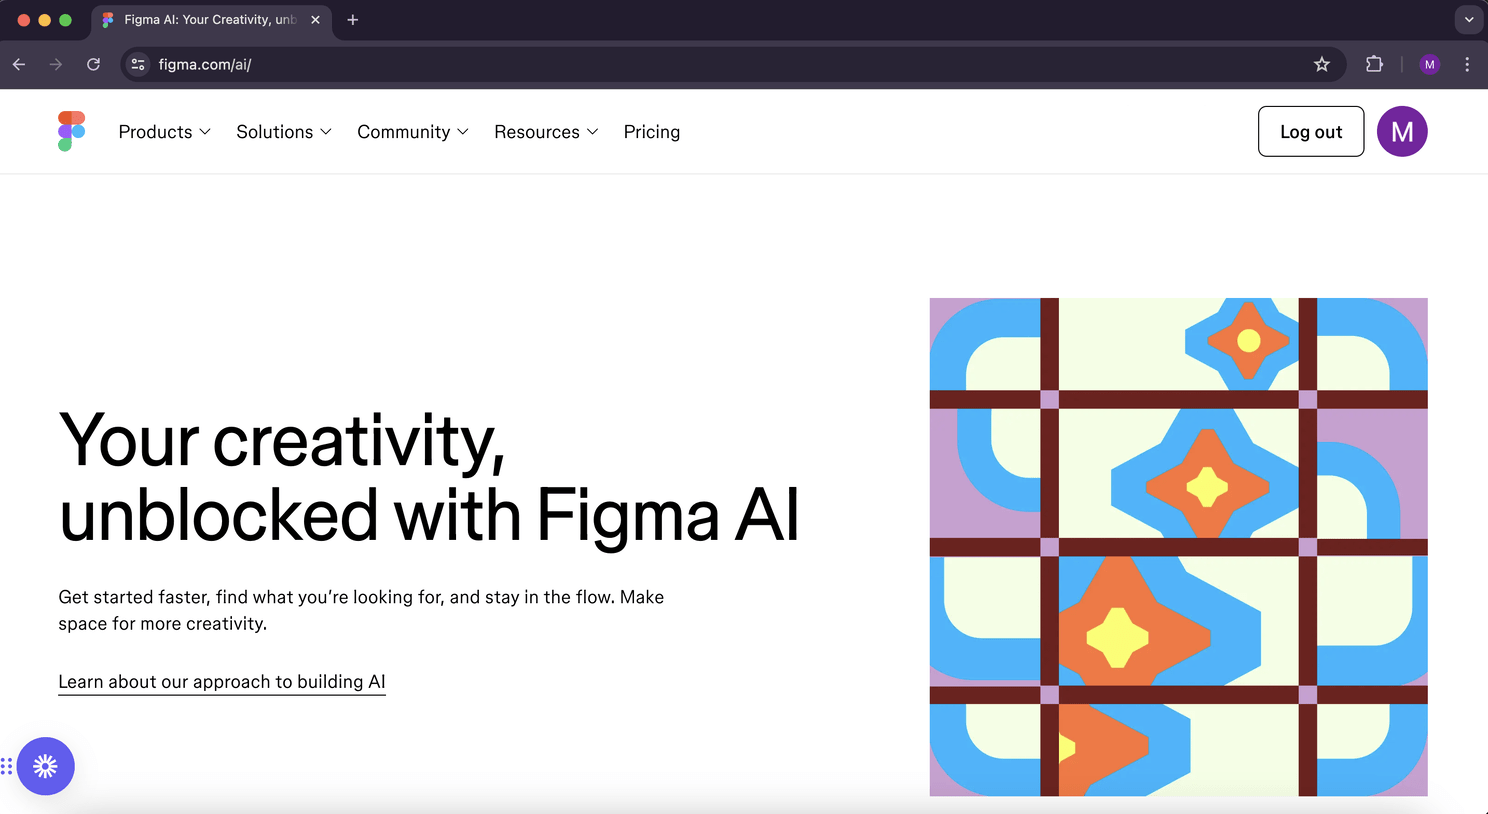The height and width of the screenshot is (814, 1488).
Task: Select the Pricing menu item
Action: click(x=651, y=131)
